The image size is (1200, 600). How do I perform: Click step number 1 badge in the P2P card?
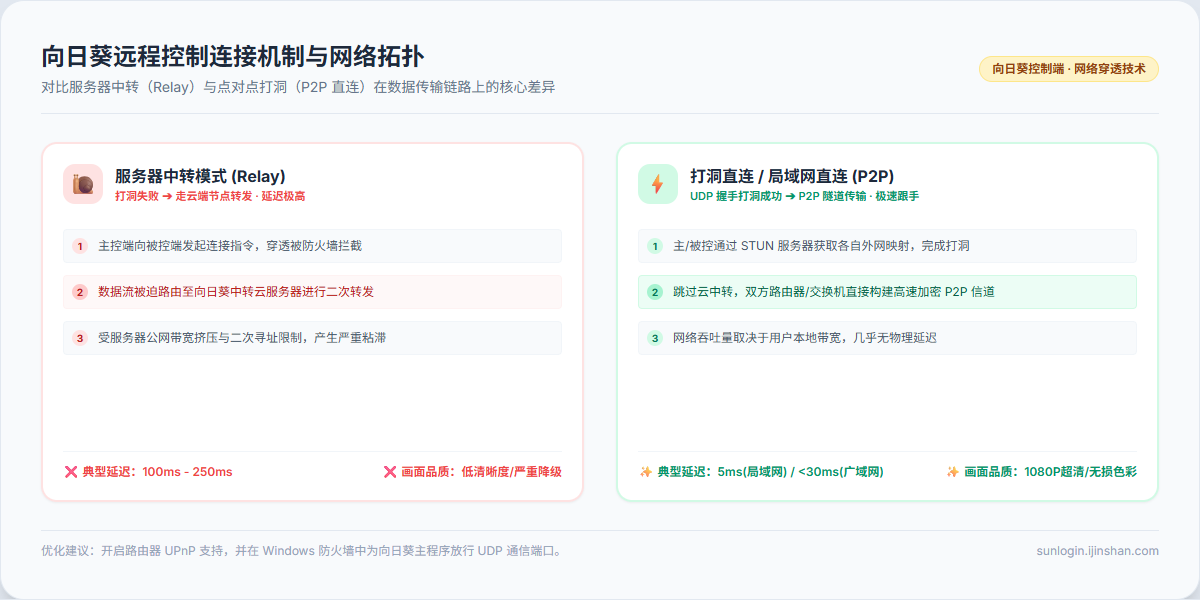point(655,246)
